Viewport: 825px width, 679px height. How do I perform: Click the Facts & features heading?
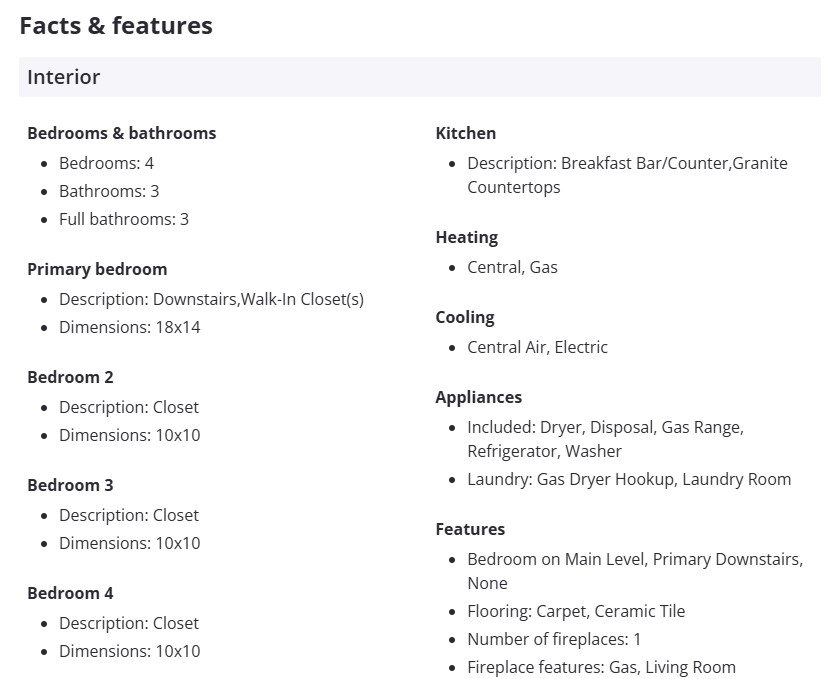pos(116,26)
